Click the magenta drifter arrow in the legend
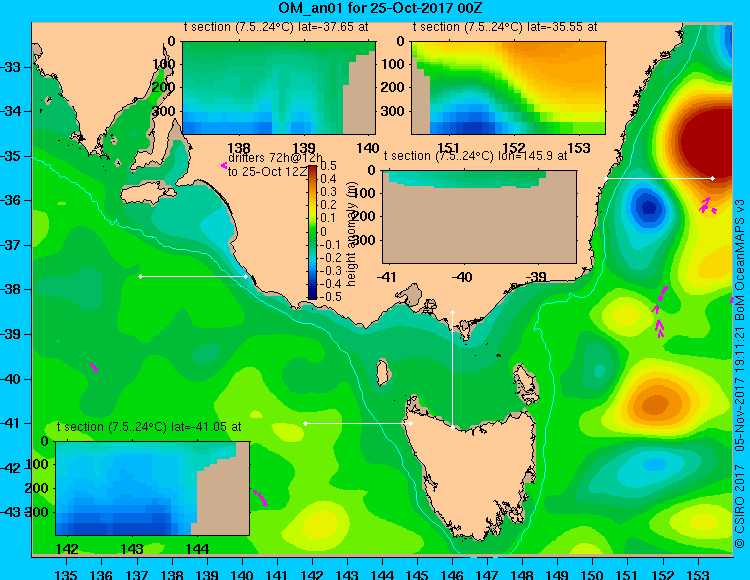Image resolution: width=750 pixels, height=580 pixels. click(x=224, y=165)
